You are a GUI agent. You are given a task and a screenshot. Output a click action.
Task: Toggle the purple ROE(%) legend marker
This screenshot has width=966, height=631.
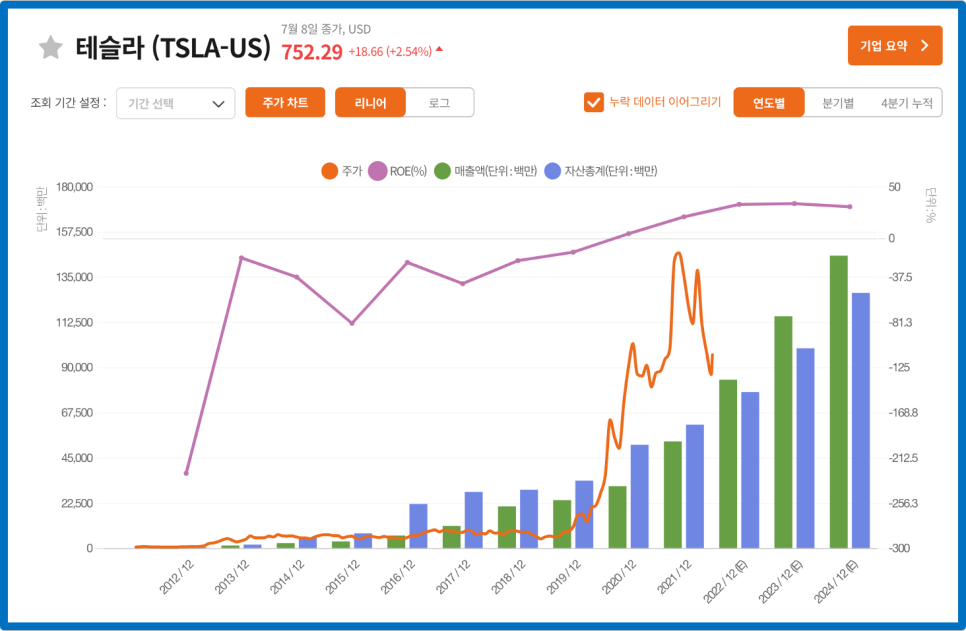pyautogui.click(x=378, y=171)
